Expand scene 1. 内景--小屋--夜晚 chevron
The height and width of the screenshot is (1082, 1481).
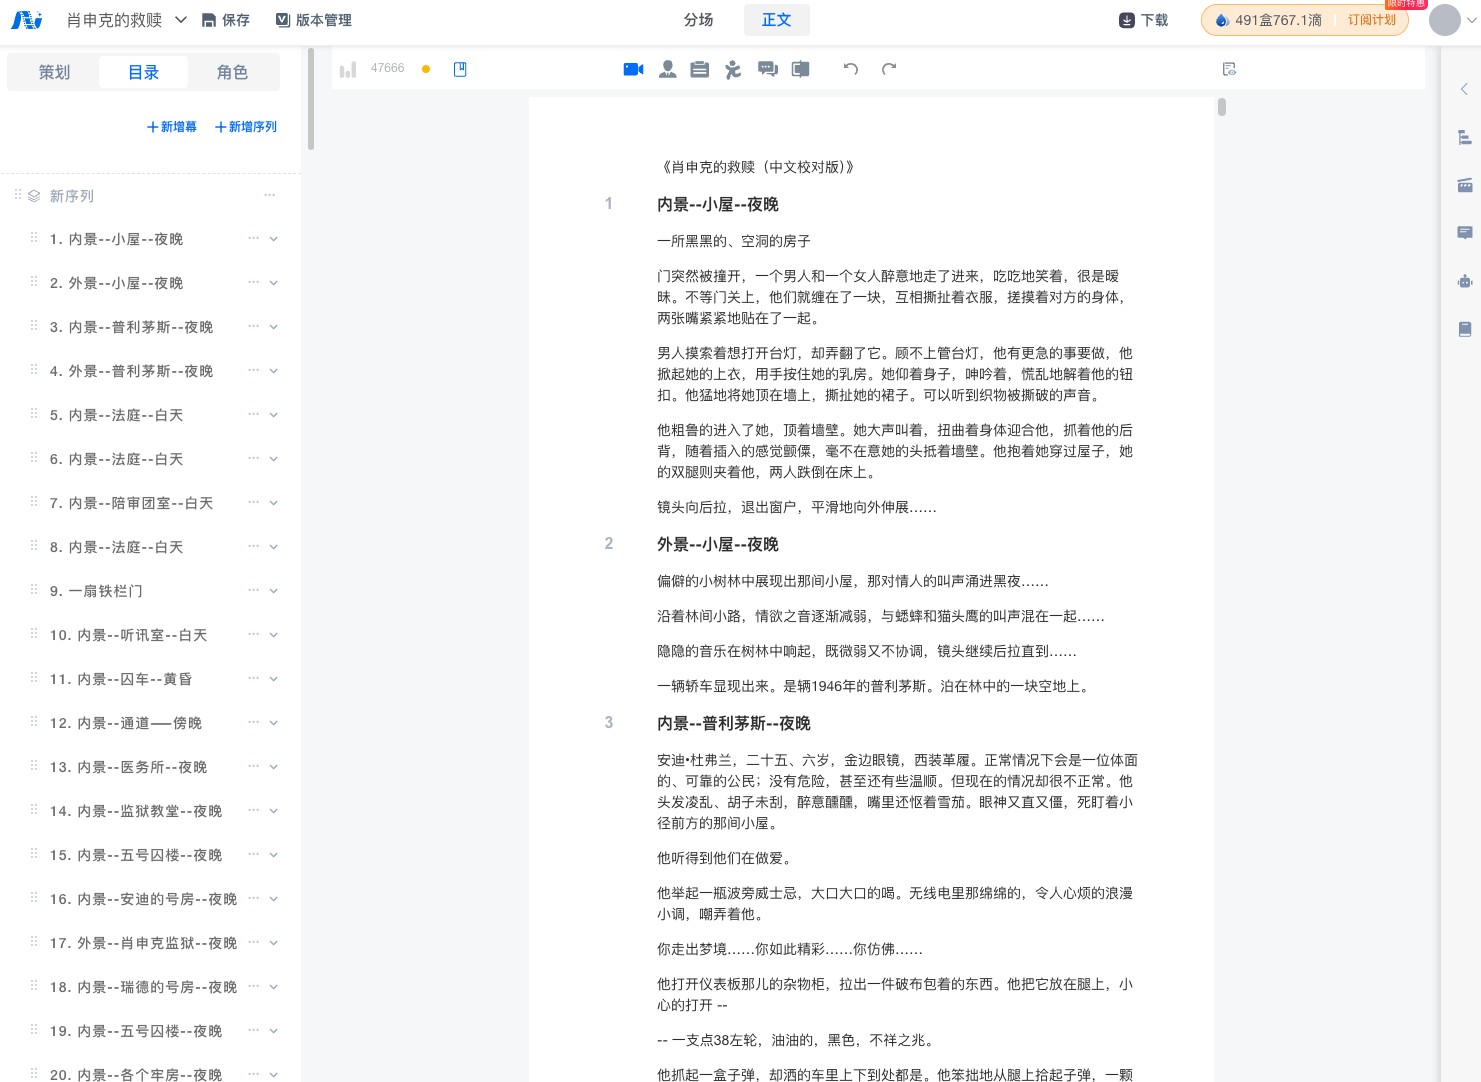pyautogui.click(x=274, y=239)
